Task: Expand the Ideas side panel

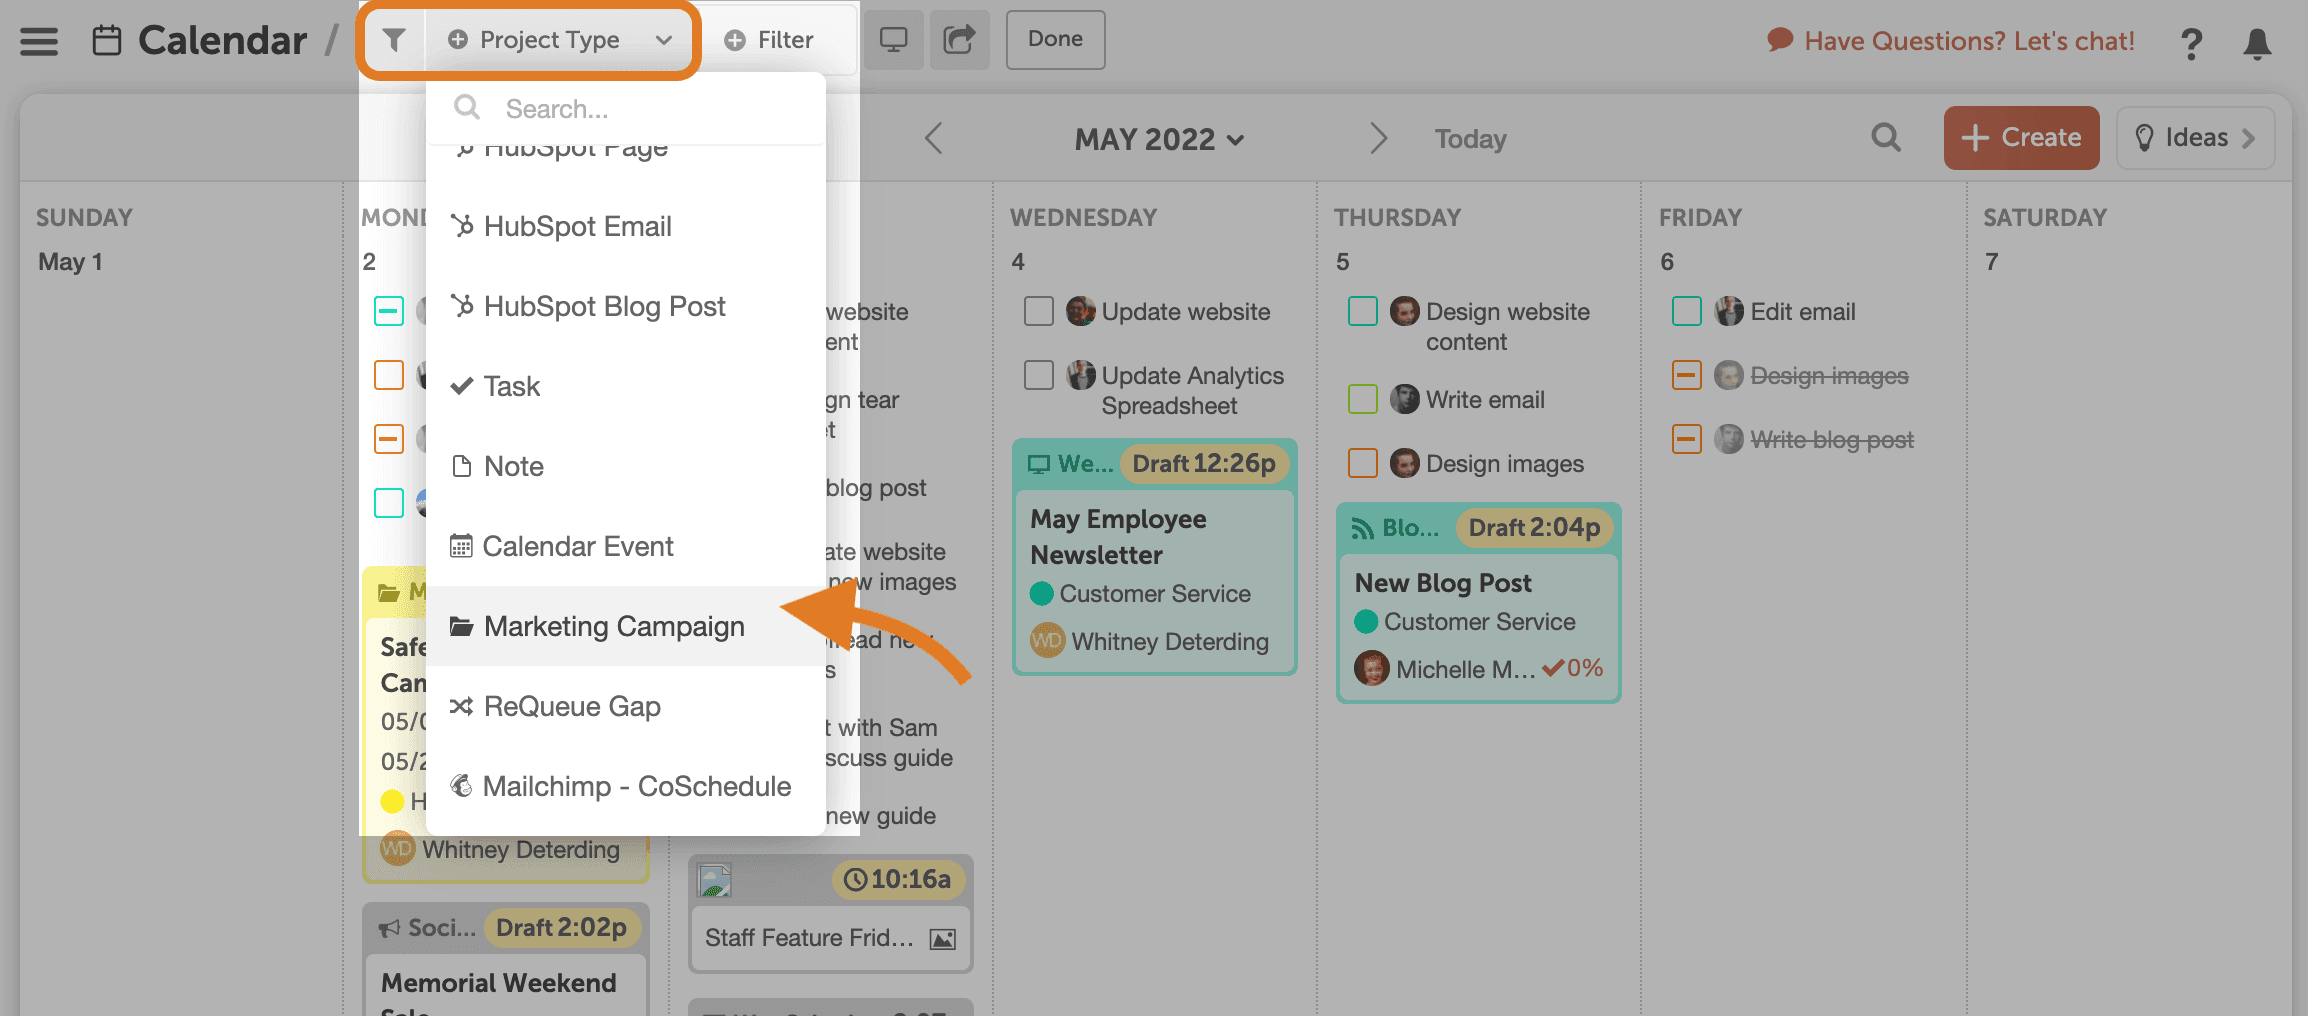Action: tap(2196, 138)
